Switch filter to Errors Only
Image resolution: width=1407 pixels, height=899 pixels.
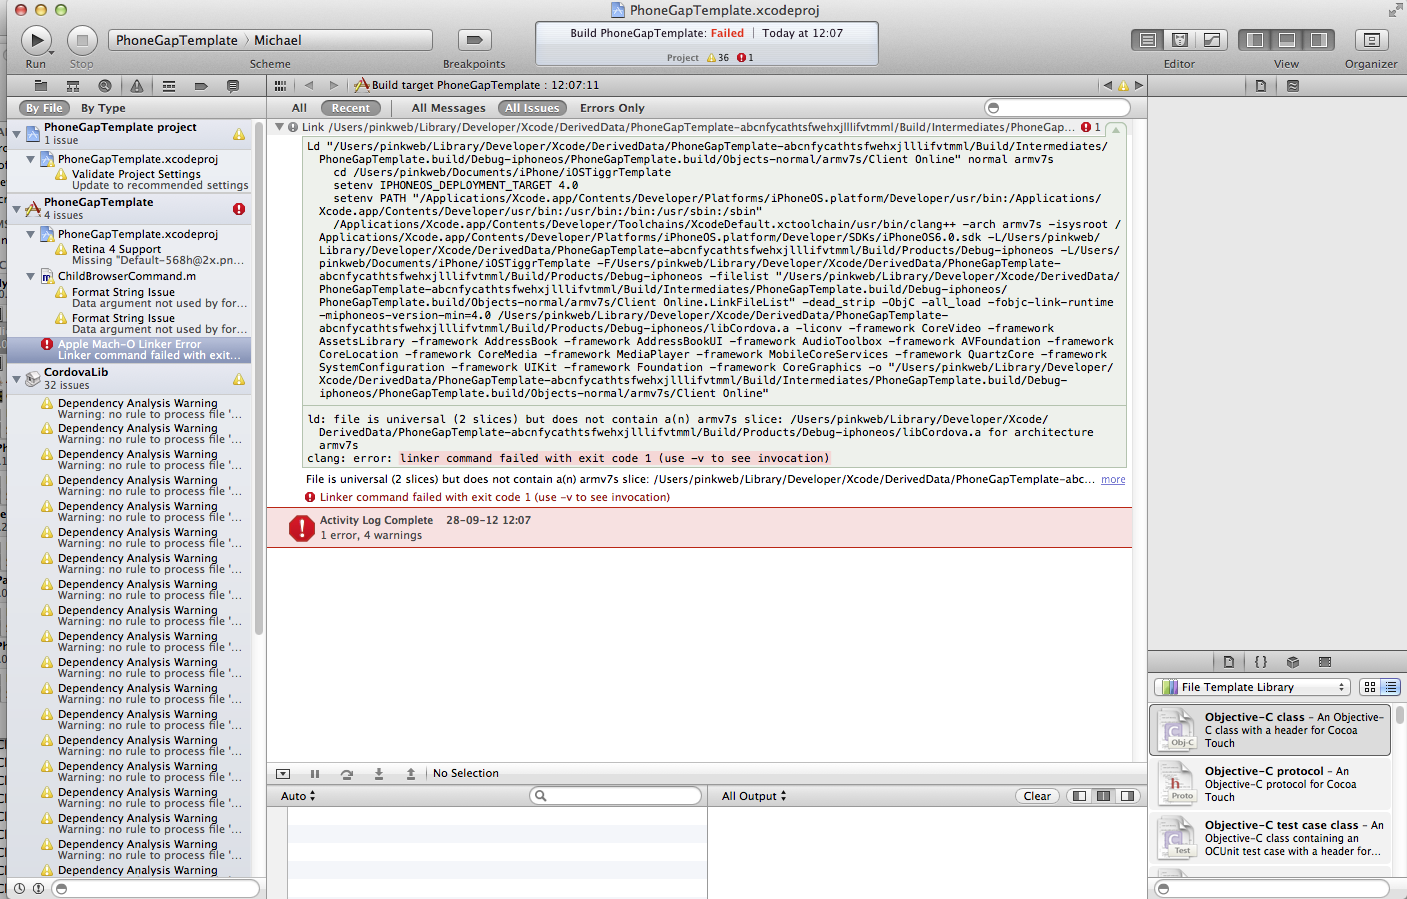click(612, 108)
